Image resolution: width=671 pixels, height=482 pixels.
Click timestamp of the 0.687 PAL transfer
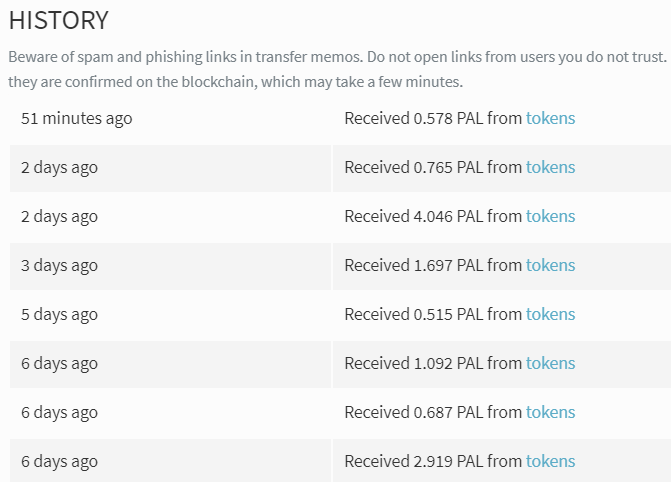point(59,413)
